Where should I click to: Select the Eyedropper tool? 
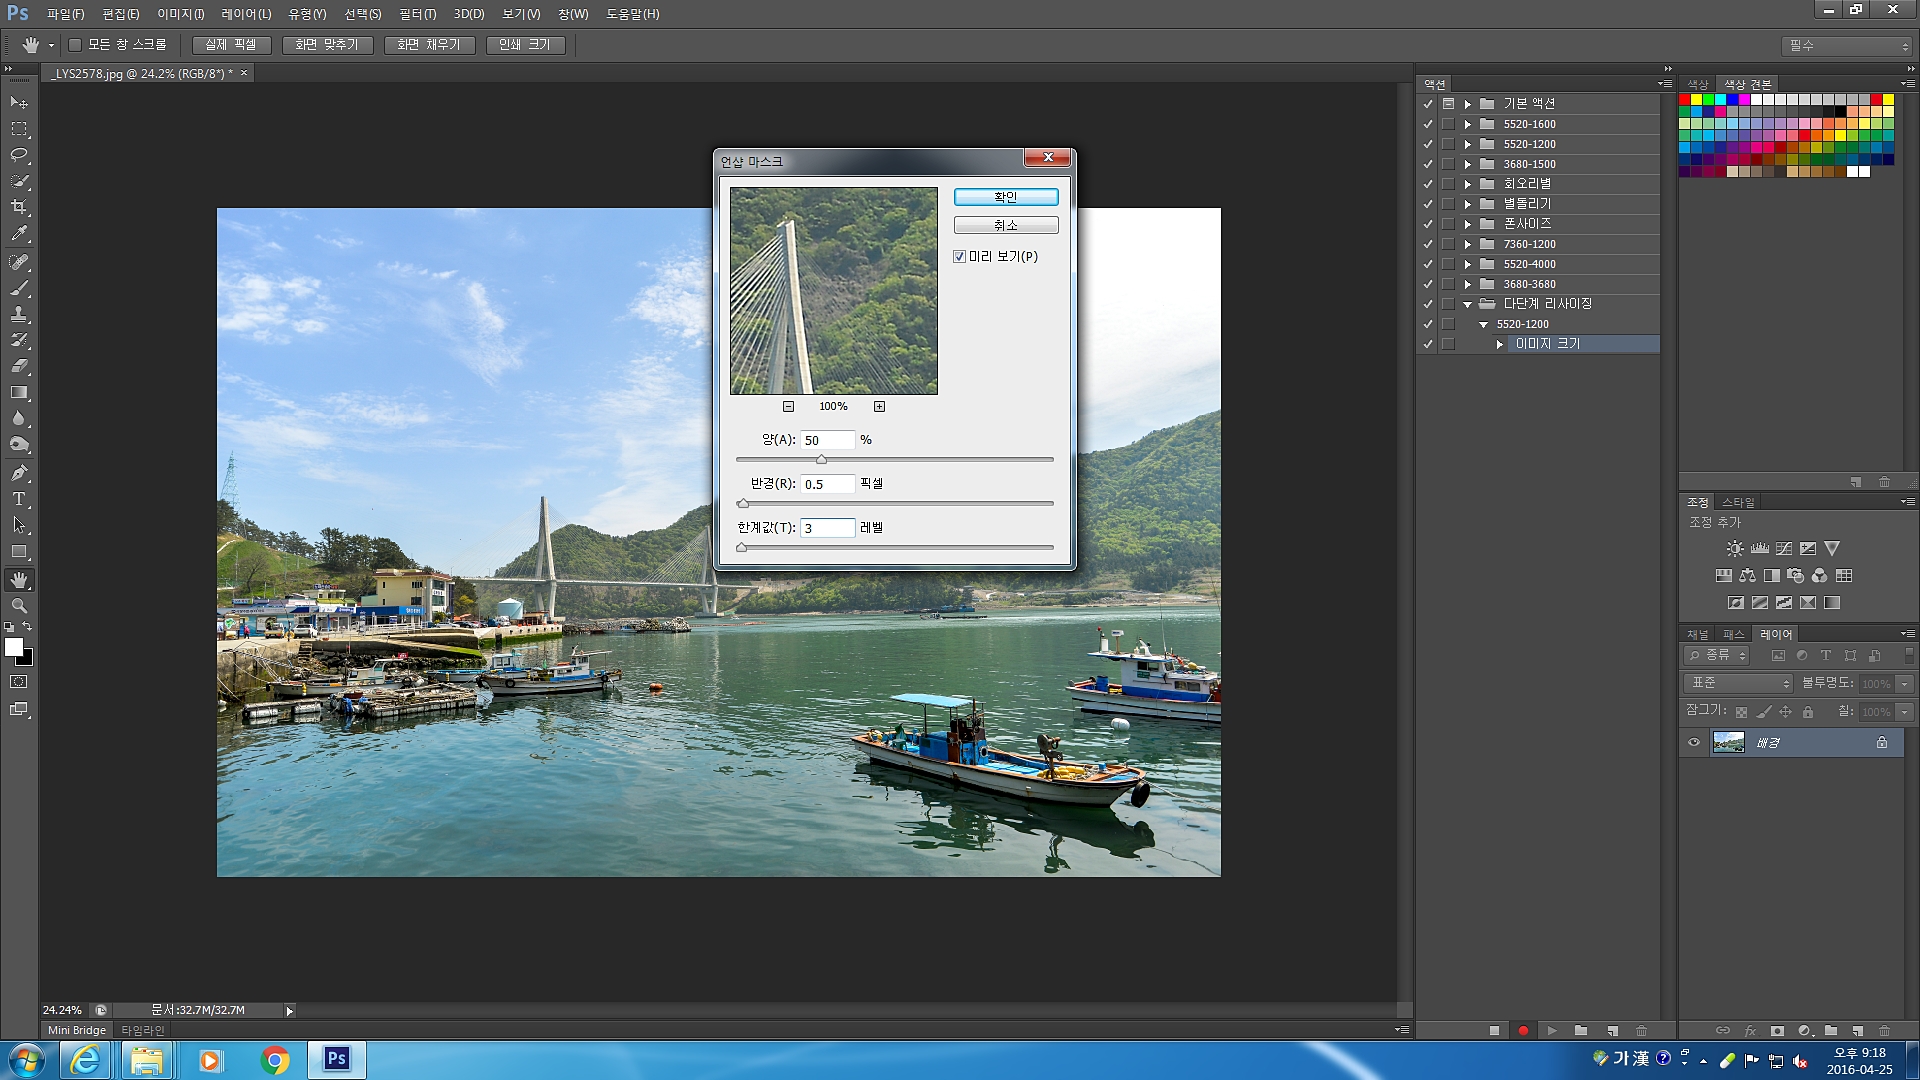click(x=19, y=233)
